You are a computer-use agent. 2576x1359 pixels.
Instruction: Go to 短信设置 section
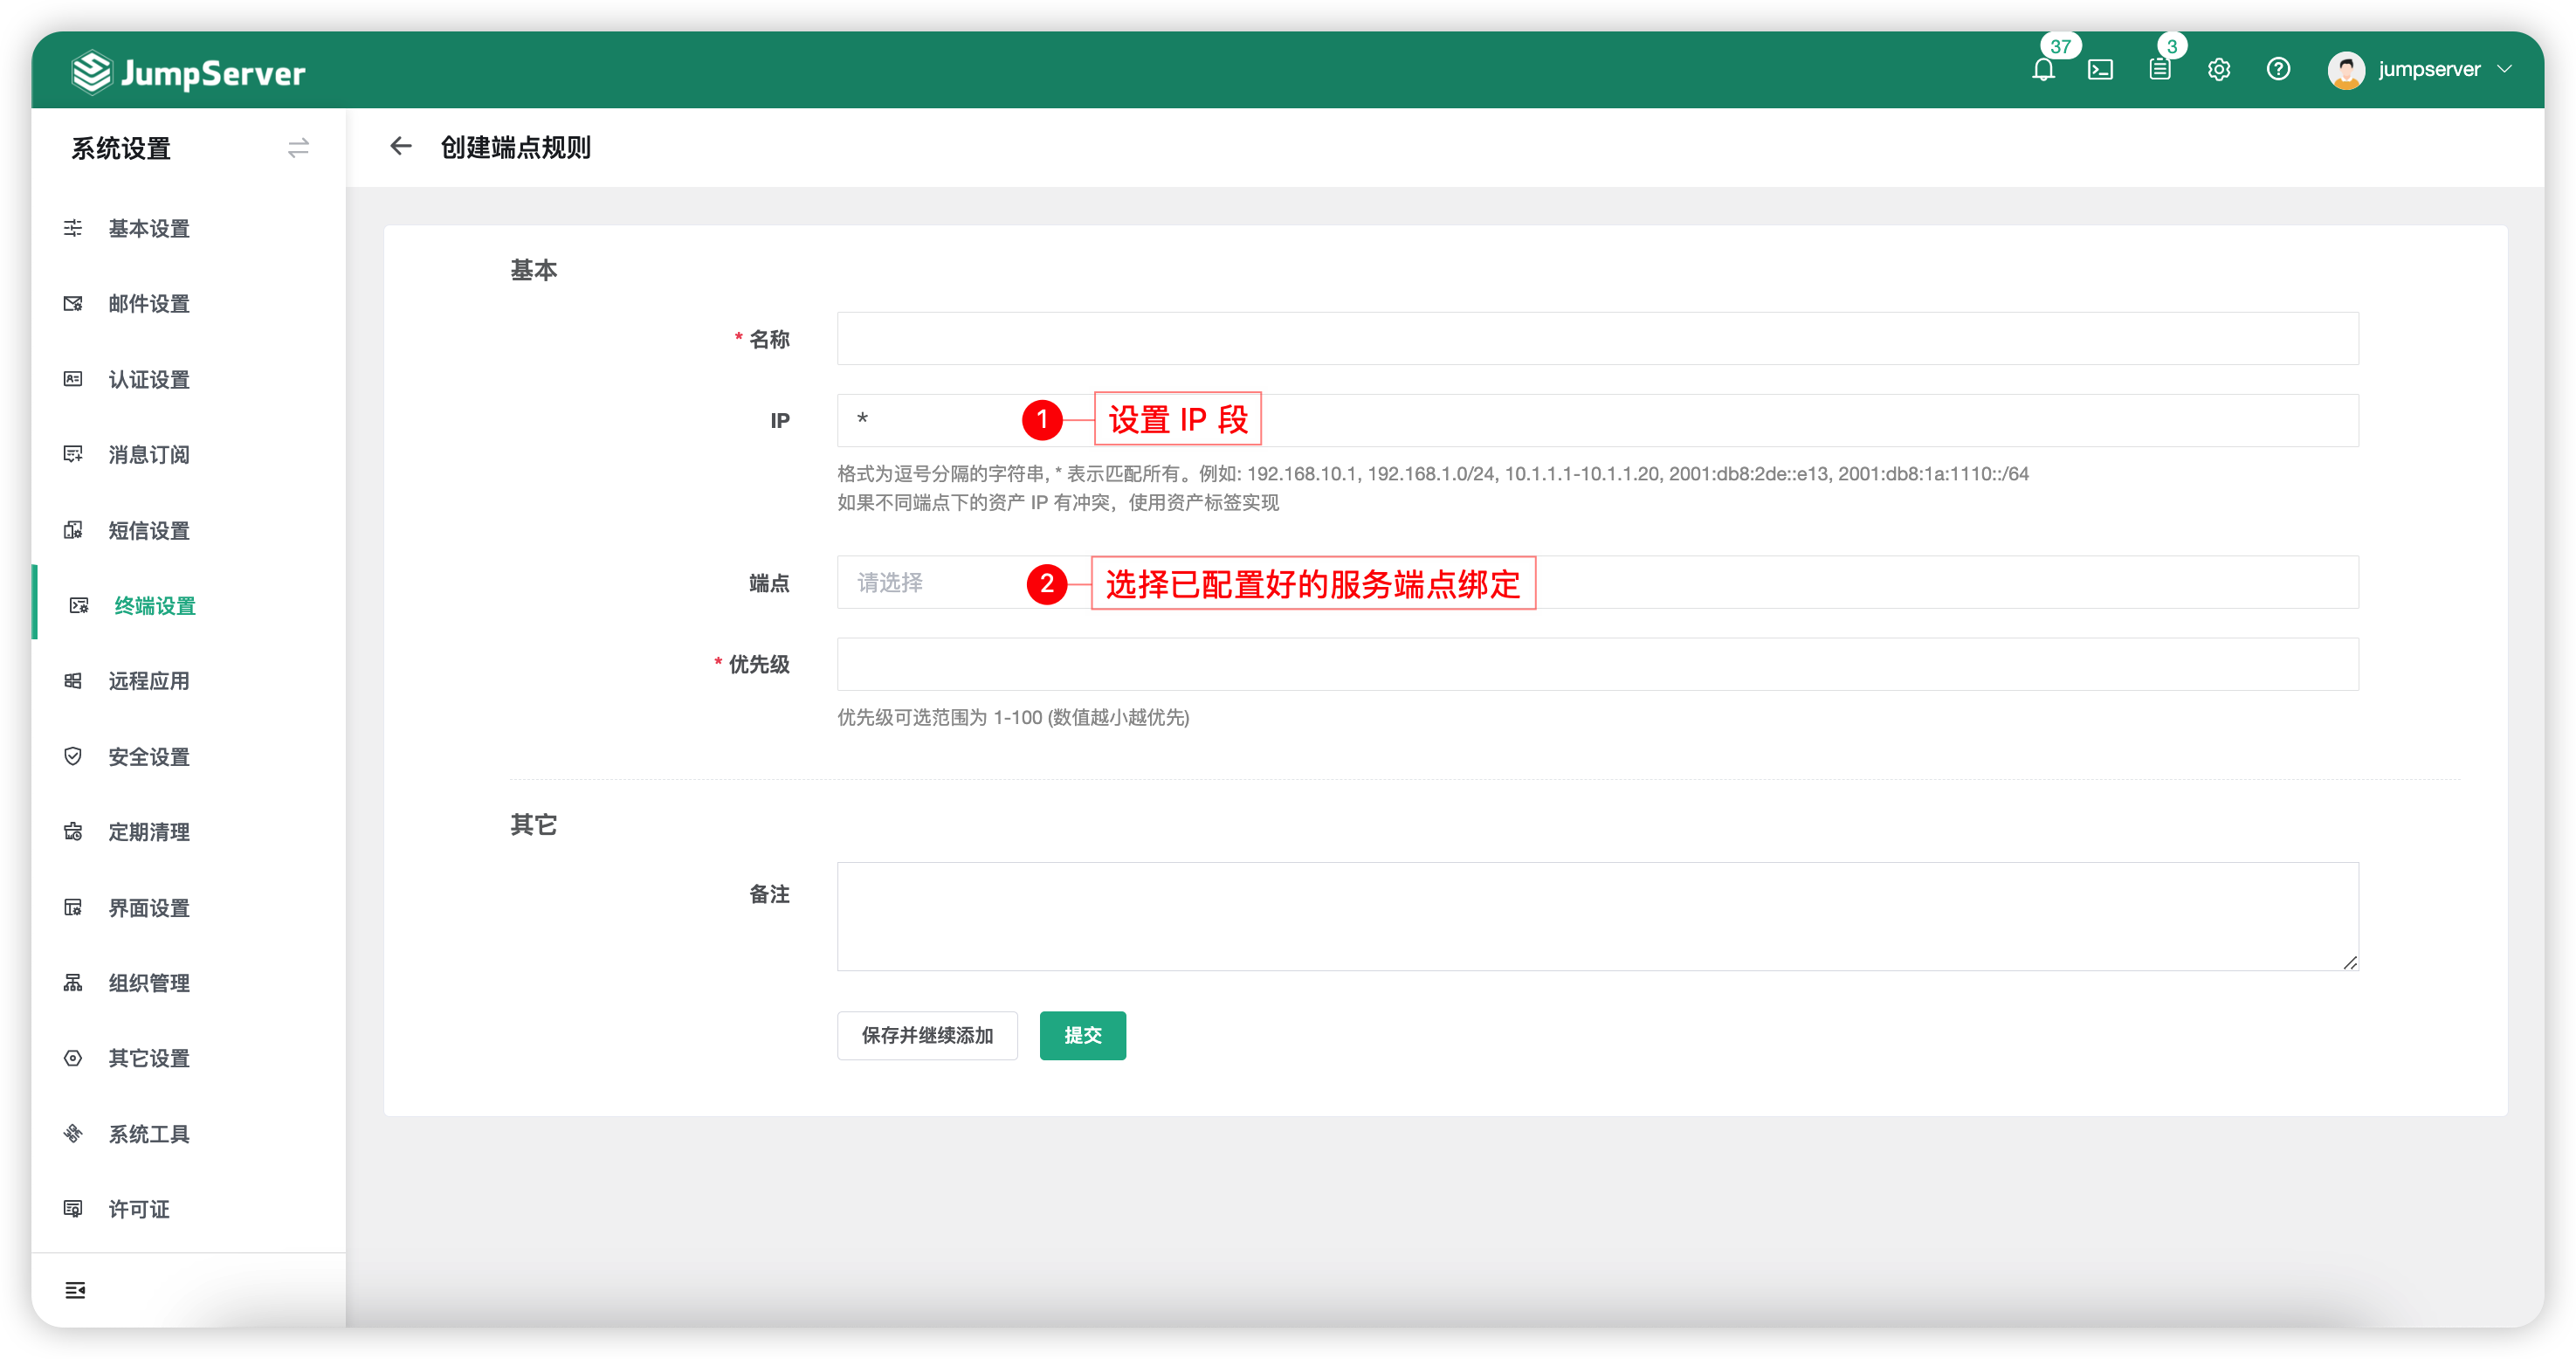coord(148,530)
